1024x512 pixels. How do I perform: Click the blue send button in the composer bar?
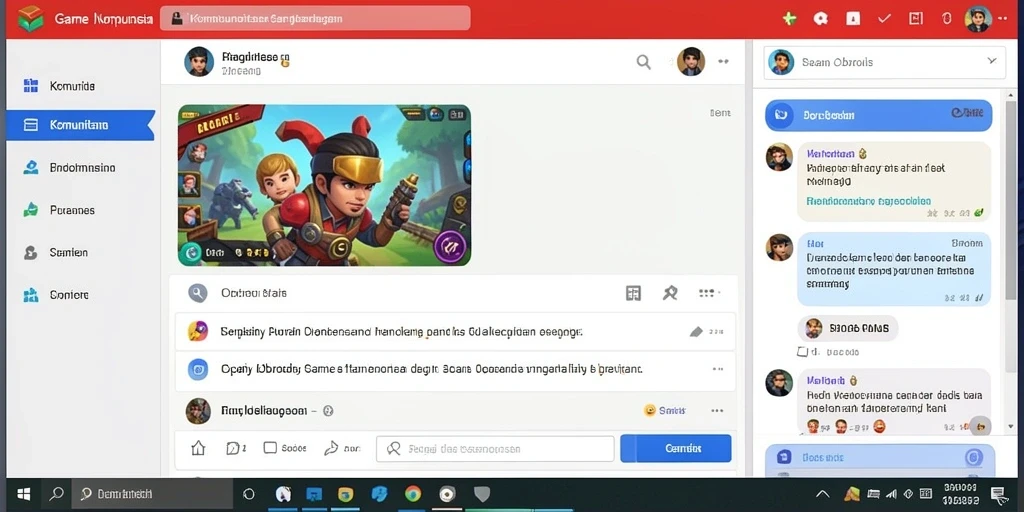pyautogui.click(x=676, y=449)
